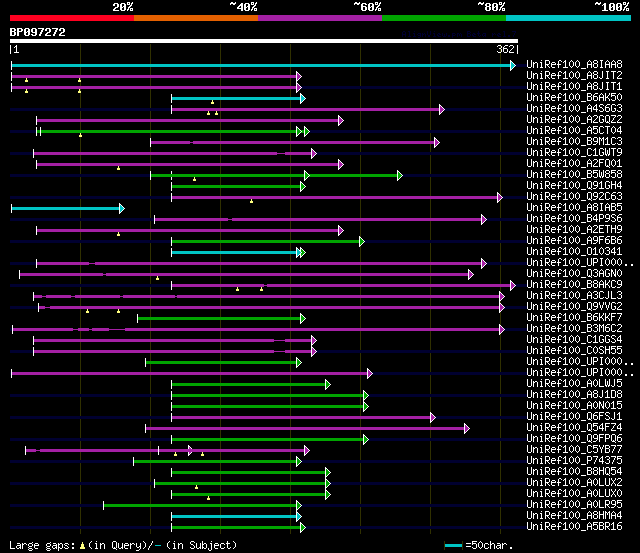The width and height of the screenshot is (640, 553).
Task: Select the UniRef100_B5W858 label
Action: pyautogui.click(x=574, y=175)
